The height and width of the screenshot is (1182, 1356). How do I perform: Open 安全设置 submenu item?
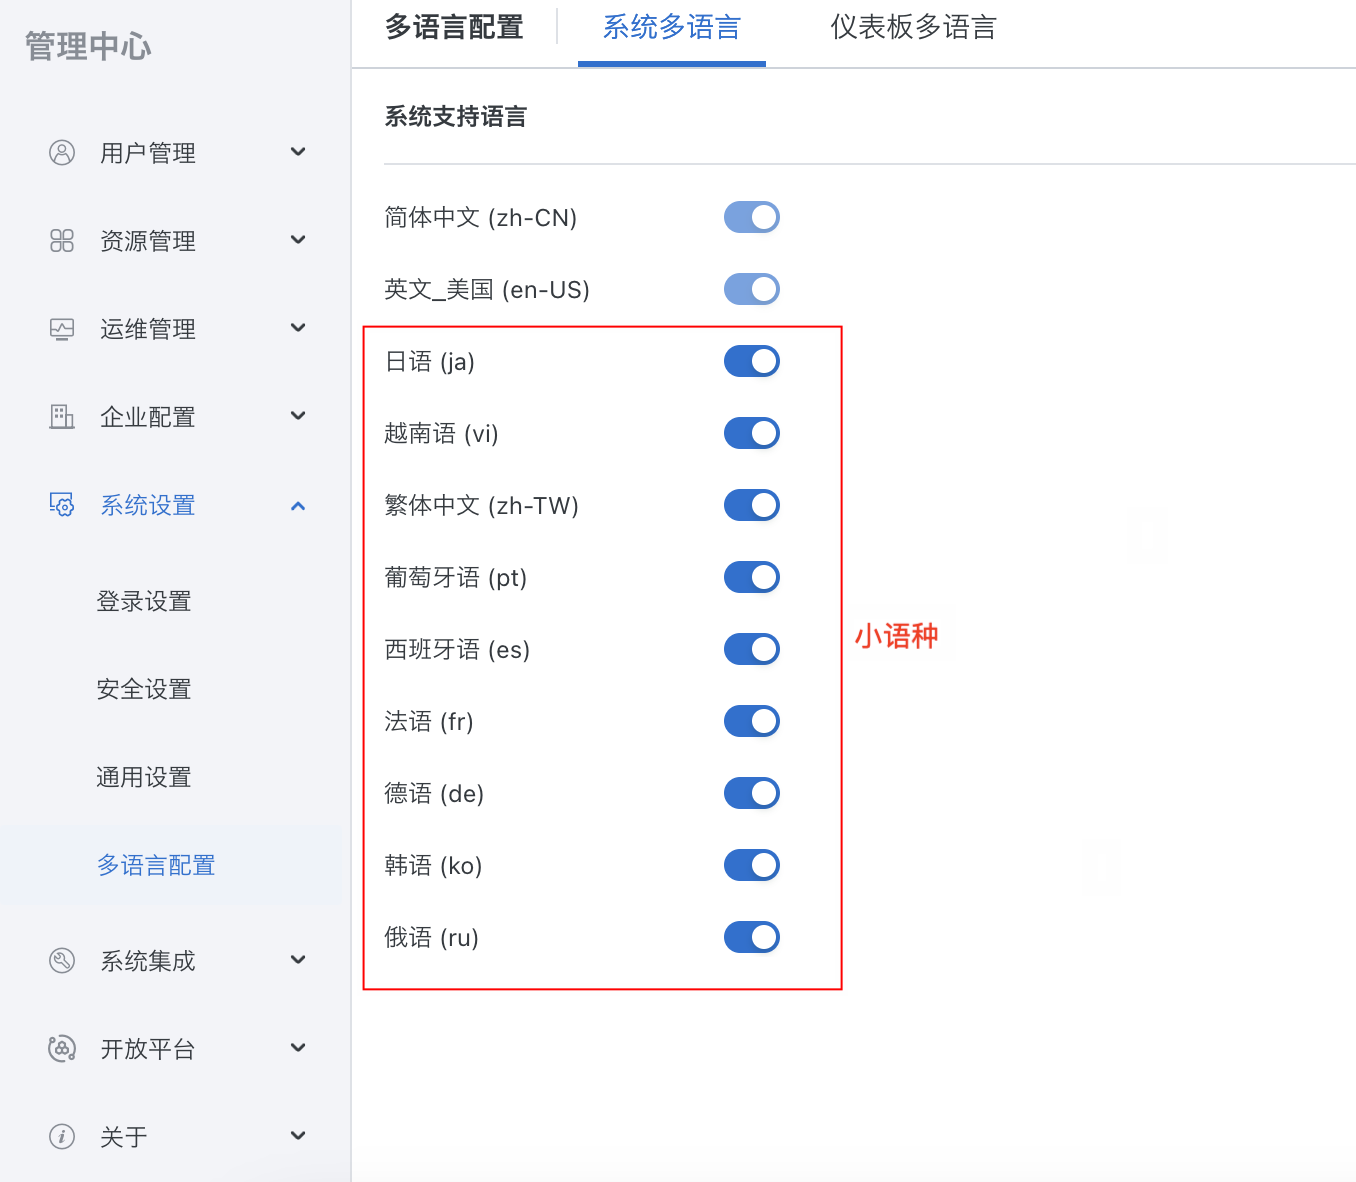[x=144, y=689]
